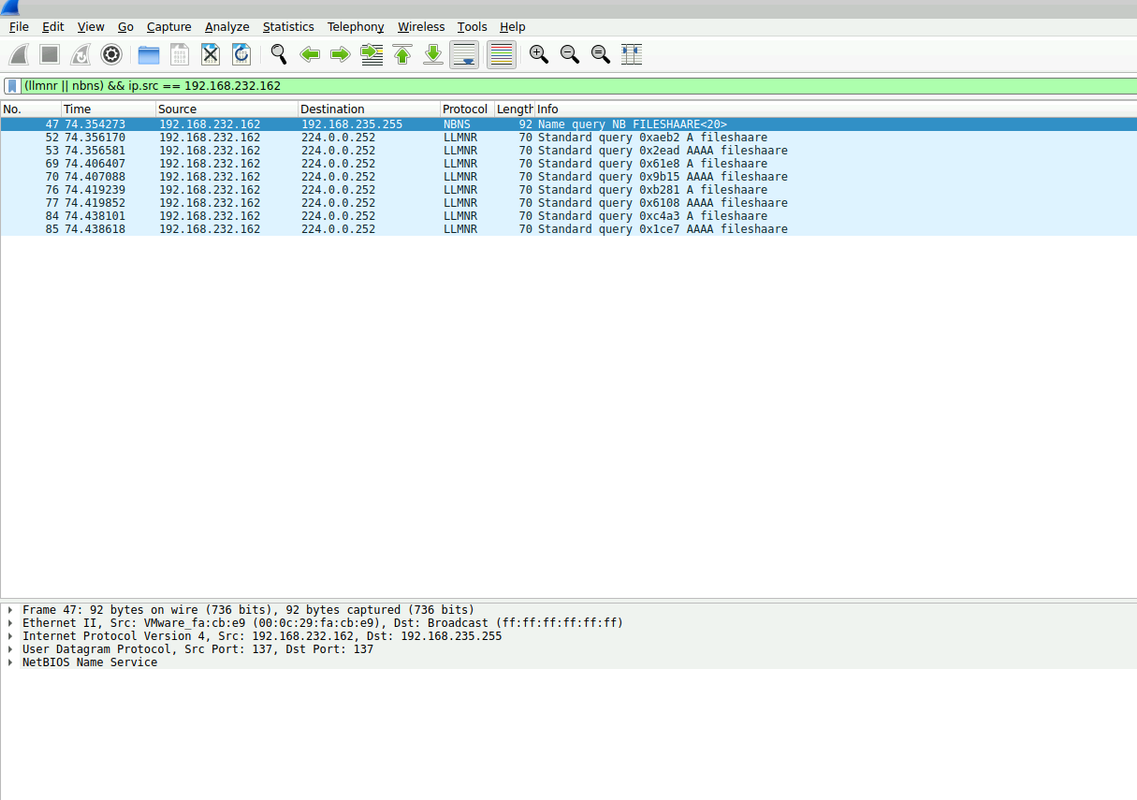The image size is (1137, 800).
Task: Start capturing packets with shark fin icon
Action: pyautogui.click(x=19, y=54)
